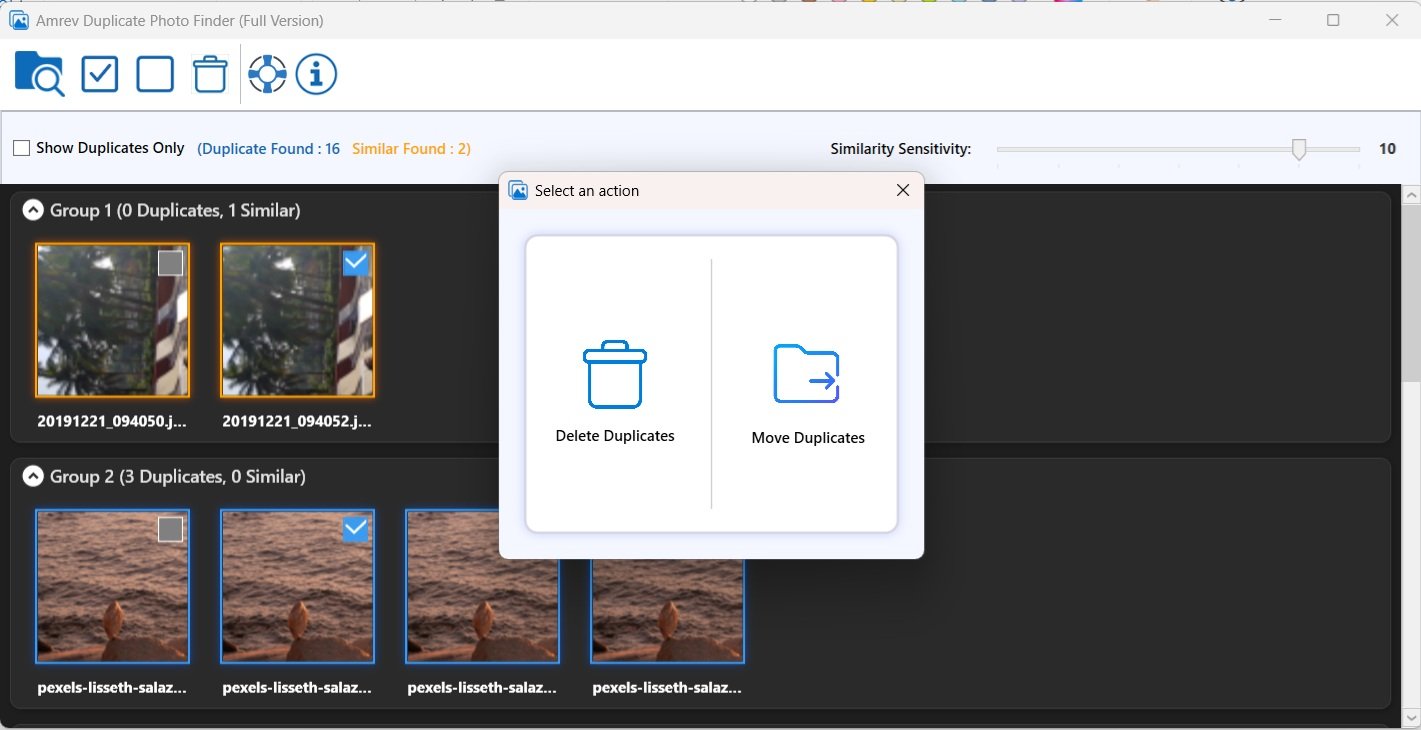Collapse Group 2 using its chevron
Viewport: 1421px width, 730px height.
[x=33, y=476]
